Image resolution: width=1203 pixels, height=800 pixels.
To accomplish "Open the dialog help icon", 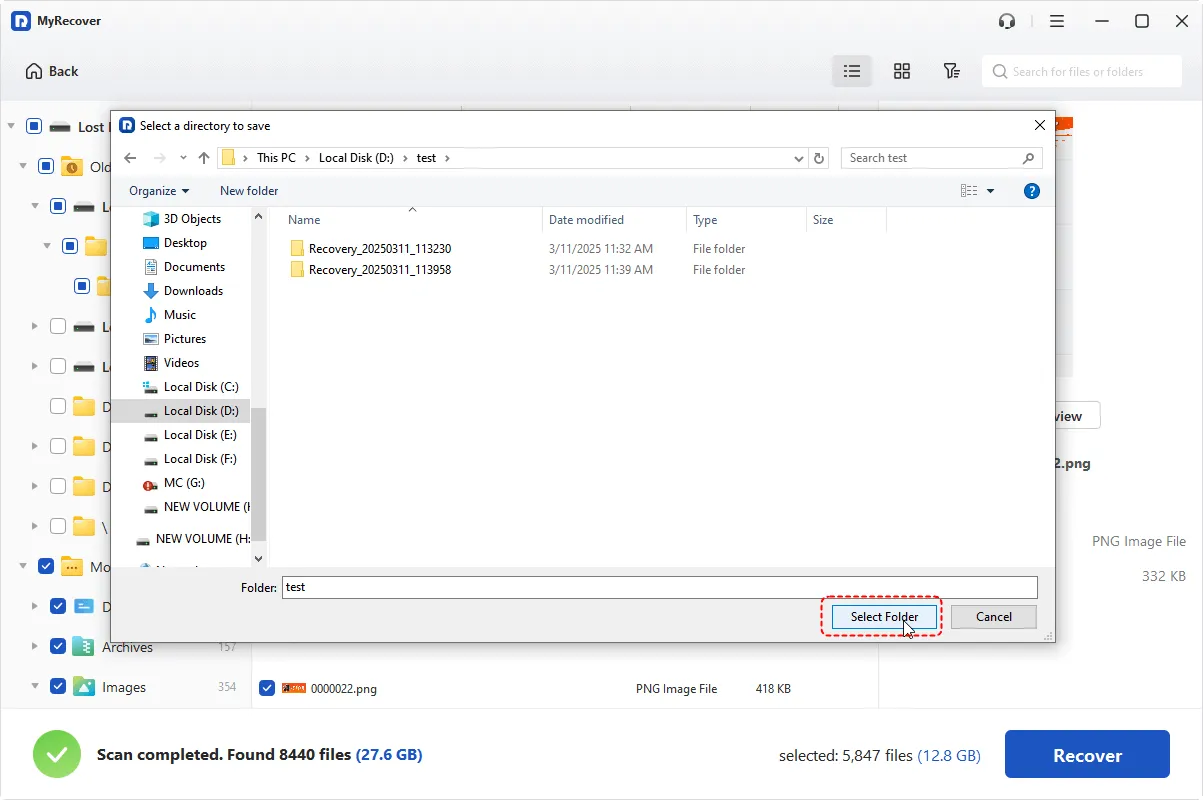I will point(1032,191).
